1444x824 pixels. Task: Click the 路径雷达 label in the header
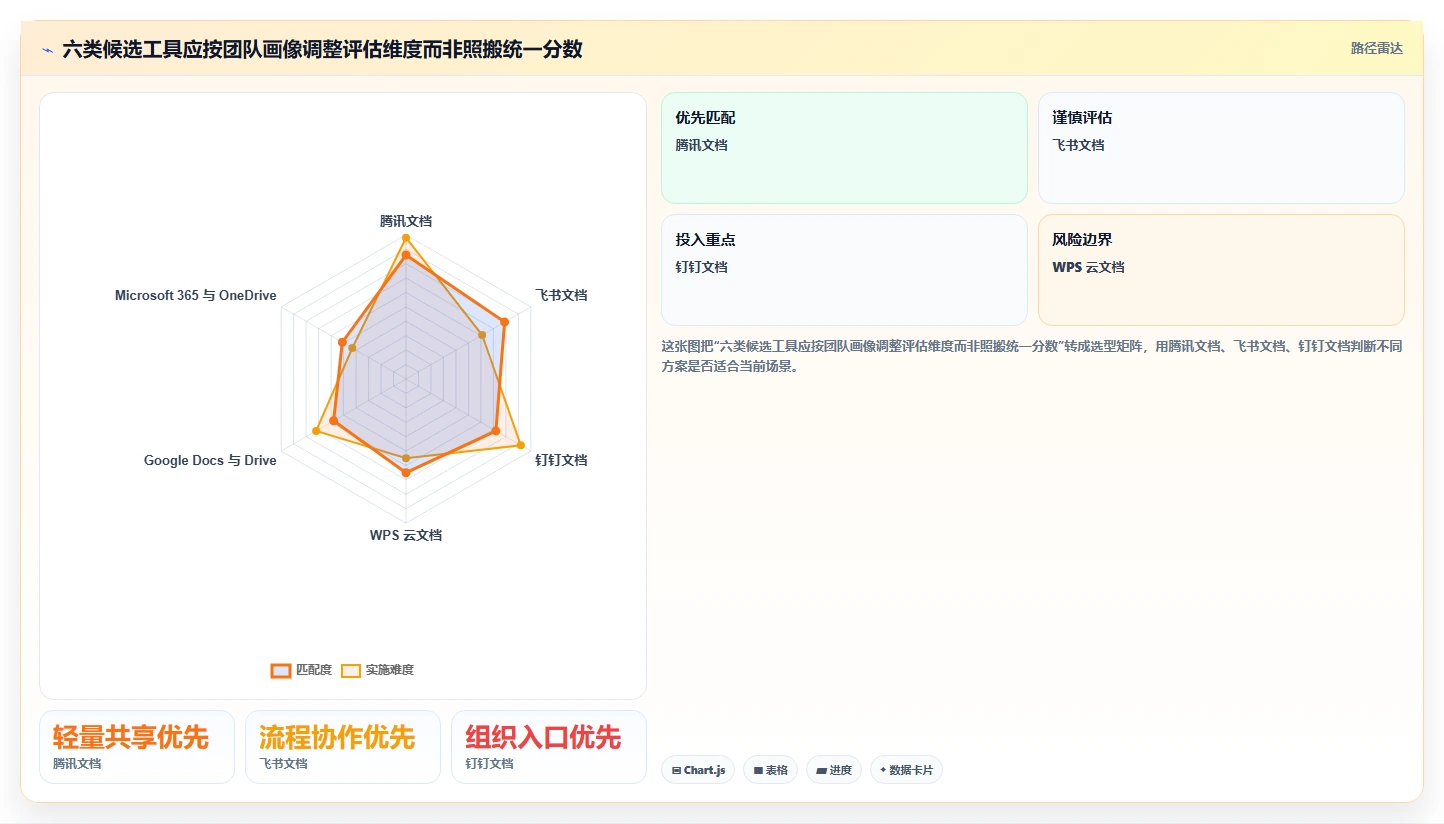coord(1377,48)
